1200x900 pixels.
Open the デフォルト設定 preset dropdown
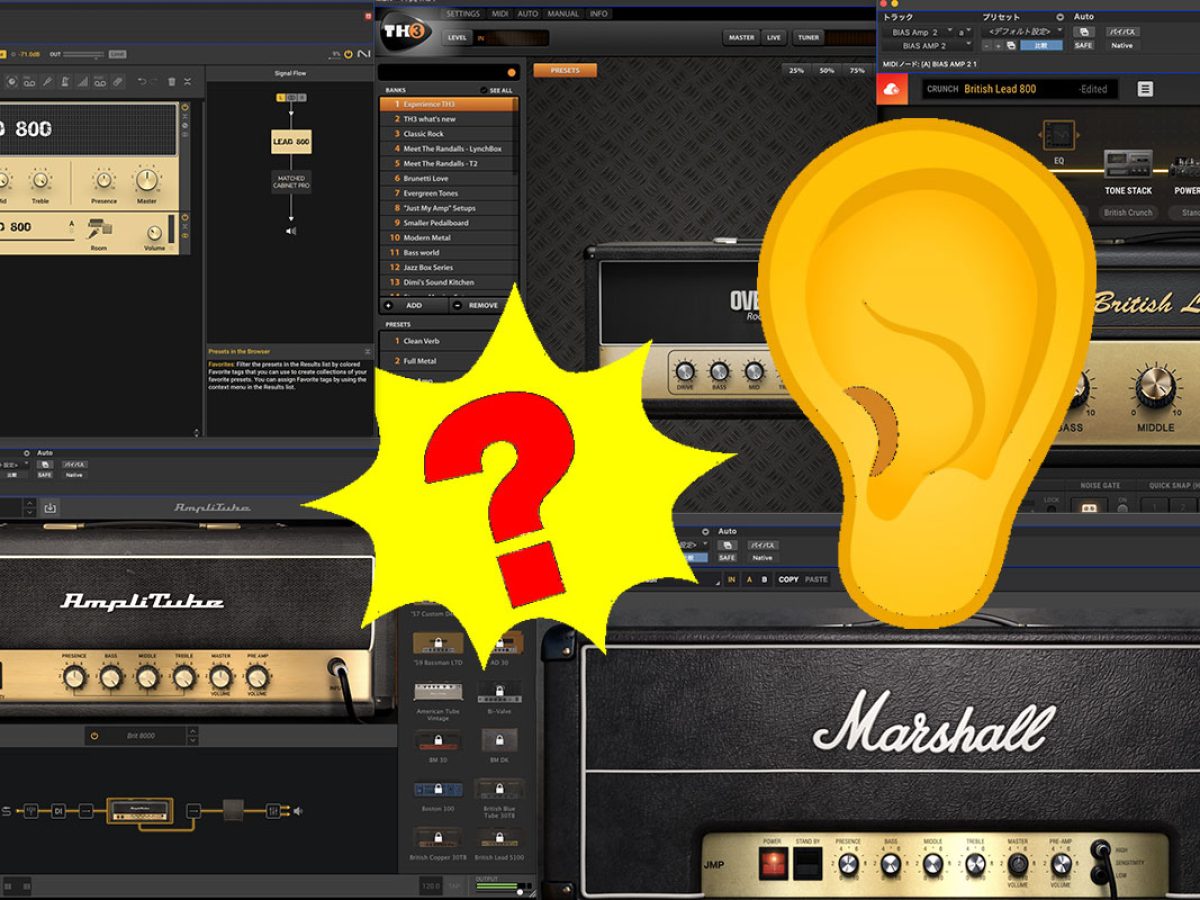(x=1022, y=32)
